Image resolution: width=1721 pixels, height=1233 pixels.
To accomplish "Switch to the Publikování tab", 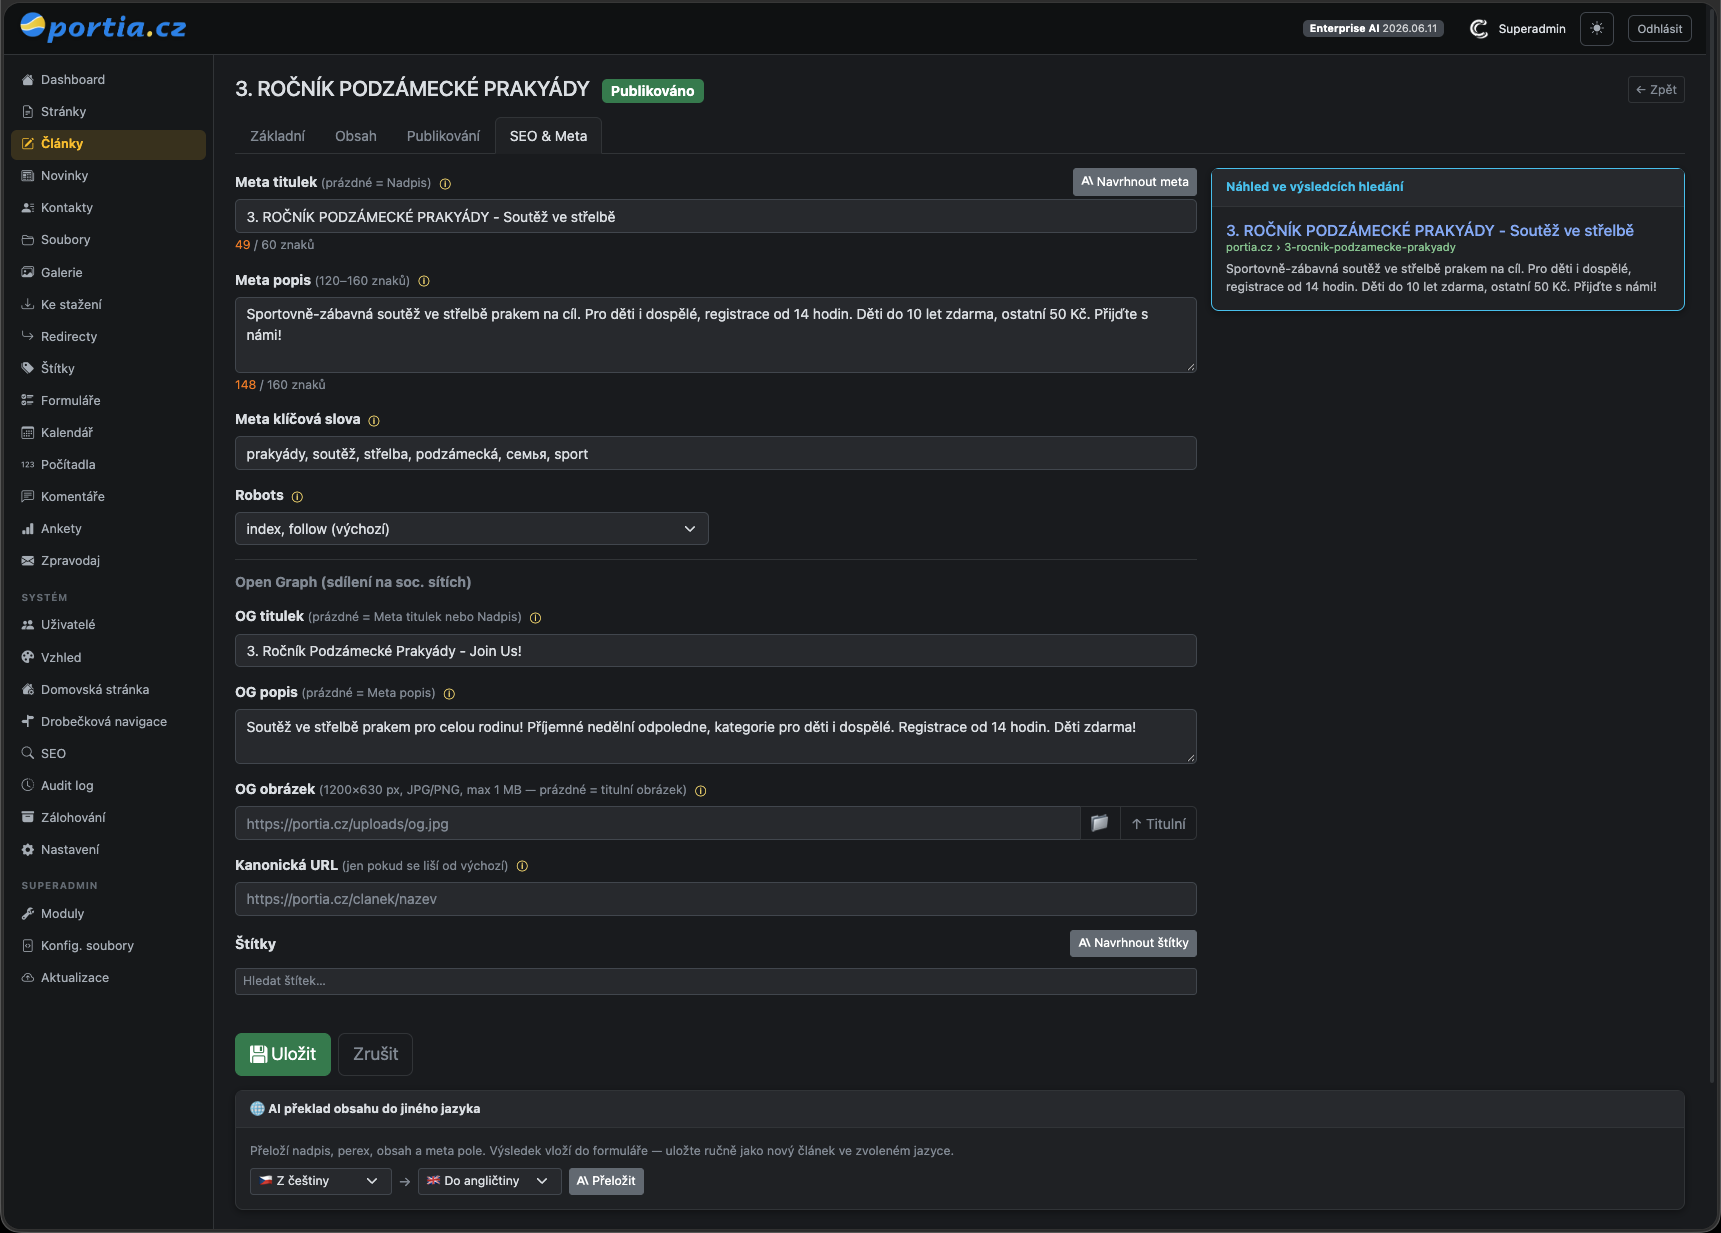I will (x=443, y=136).
